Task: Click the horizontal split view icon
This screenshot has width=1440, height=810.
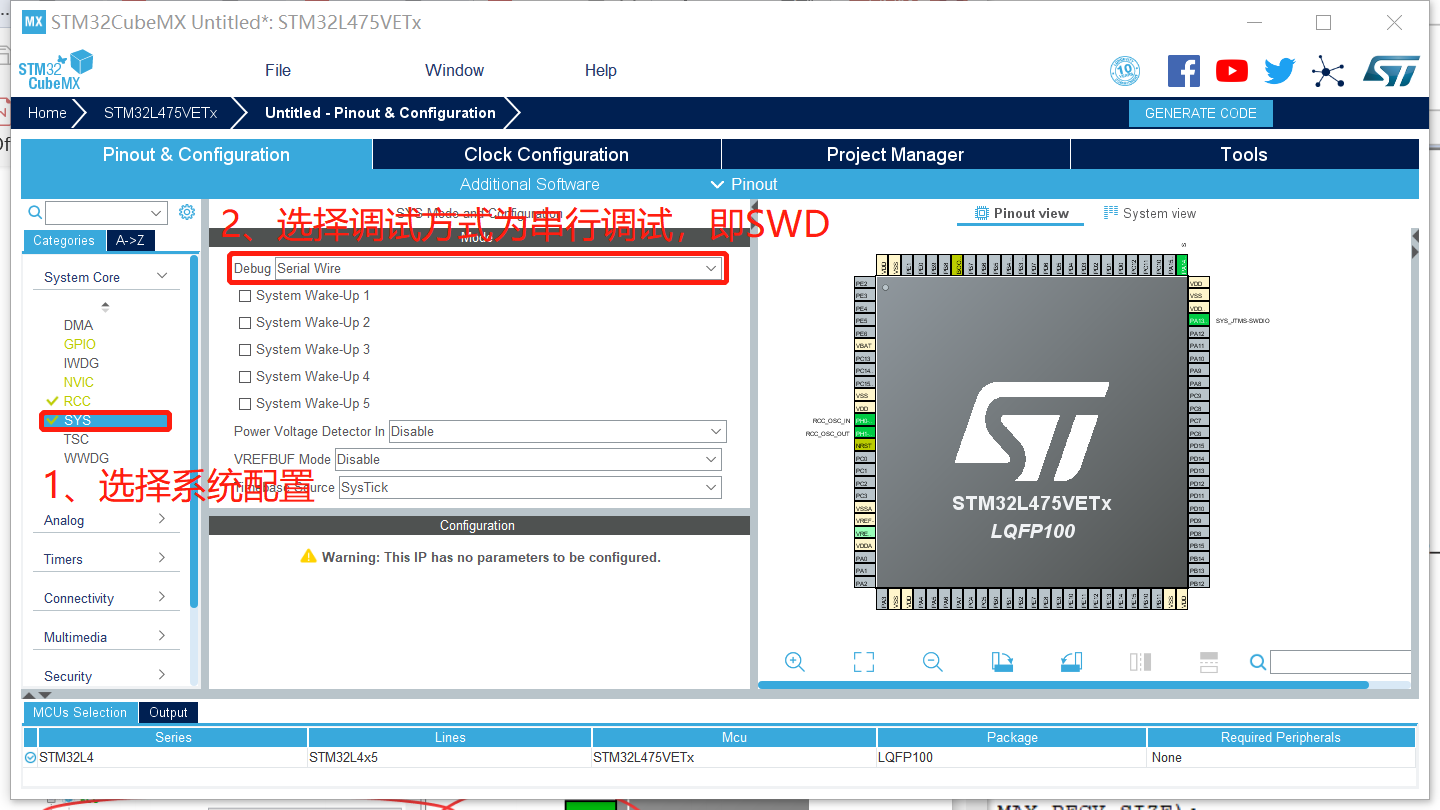Action: [1140, 662]
